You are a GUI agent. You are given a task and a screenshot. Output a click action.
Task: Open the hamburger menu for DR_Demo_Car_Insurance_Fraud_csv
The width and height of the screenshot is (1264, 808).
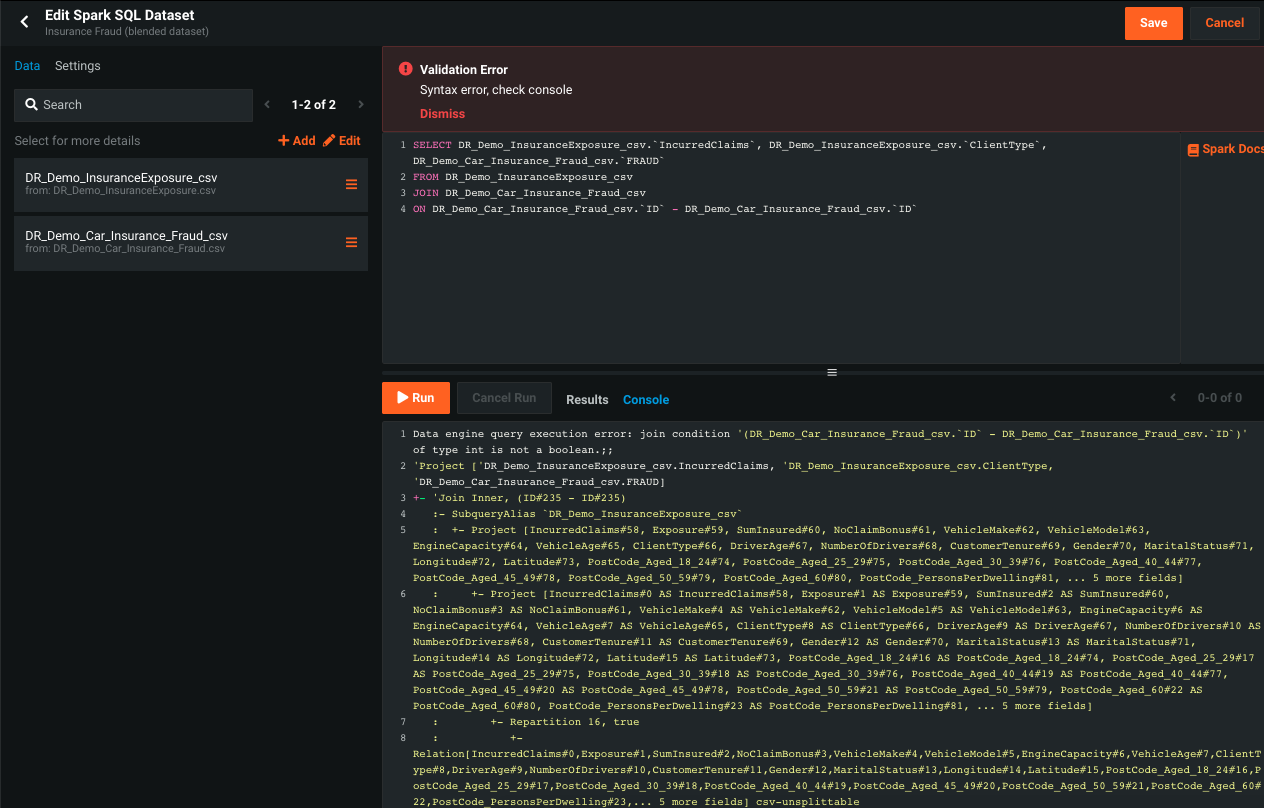351,242
